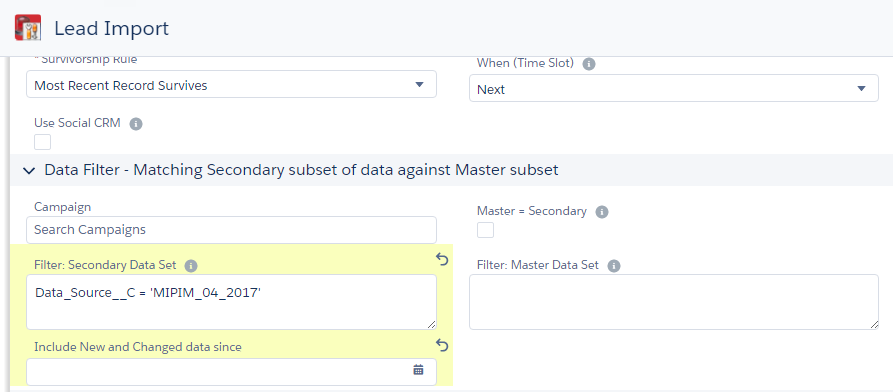Image resolution: width=893 pixels, height=392 pixels.
Task: Show info for Filter: Master Data Set
Action: pyautogui.click(x=613, y=266)
